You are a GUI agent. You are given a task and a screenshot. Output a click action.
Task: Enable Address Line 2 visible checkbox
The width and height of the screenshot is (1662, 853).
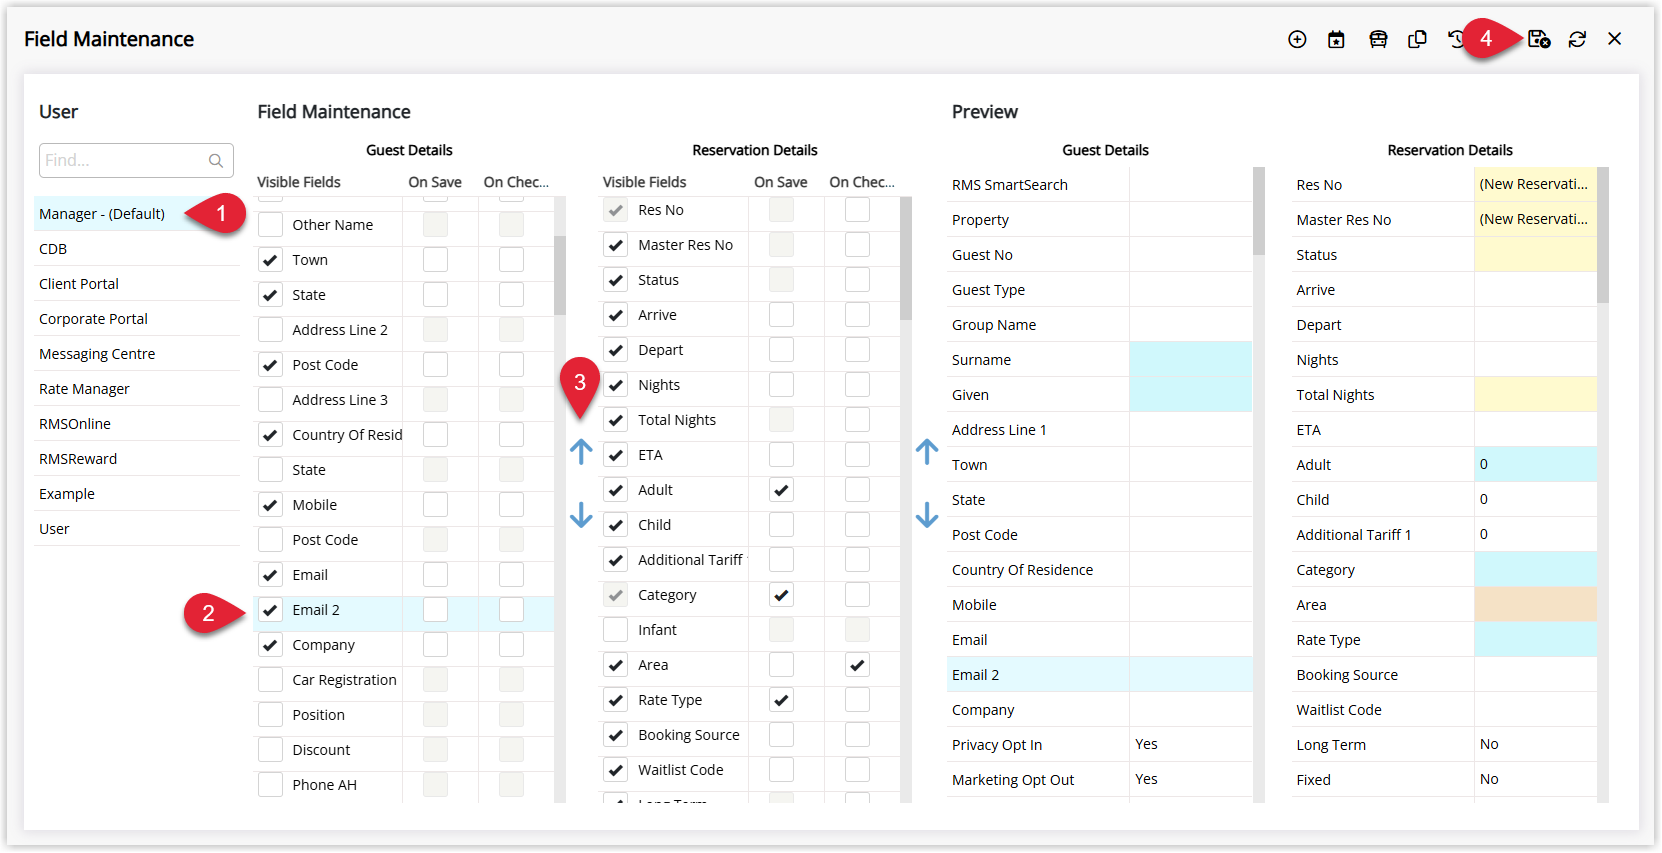pos(270,330)
